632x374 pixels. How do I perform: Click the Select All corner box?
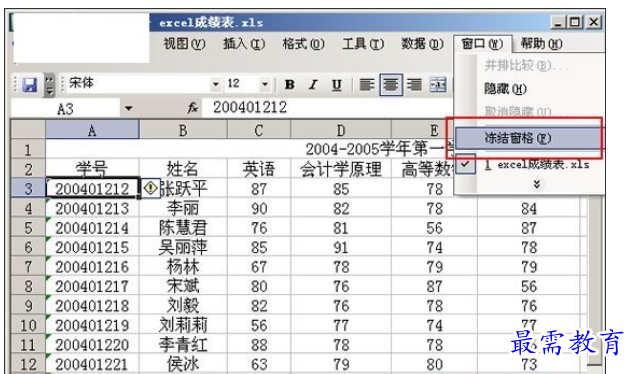(x=28, y=130)
